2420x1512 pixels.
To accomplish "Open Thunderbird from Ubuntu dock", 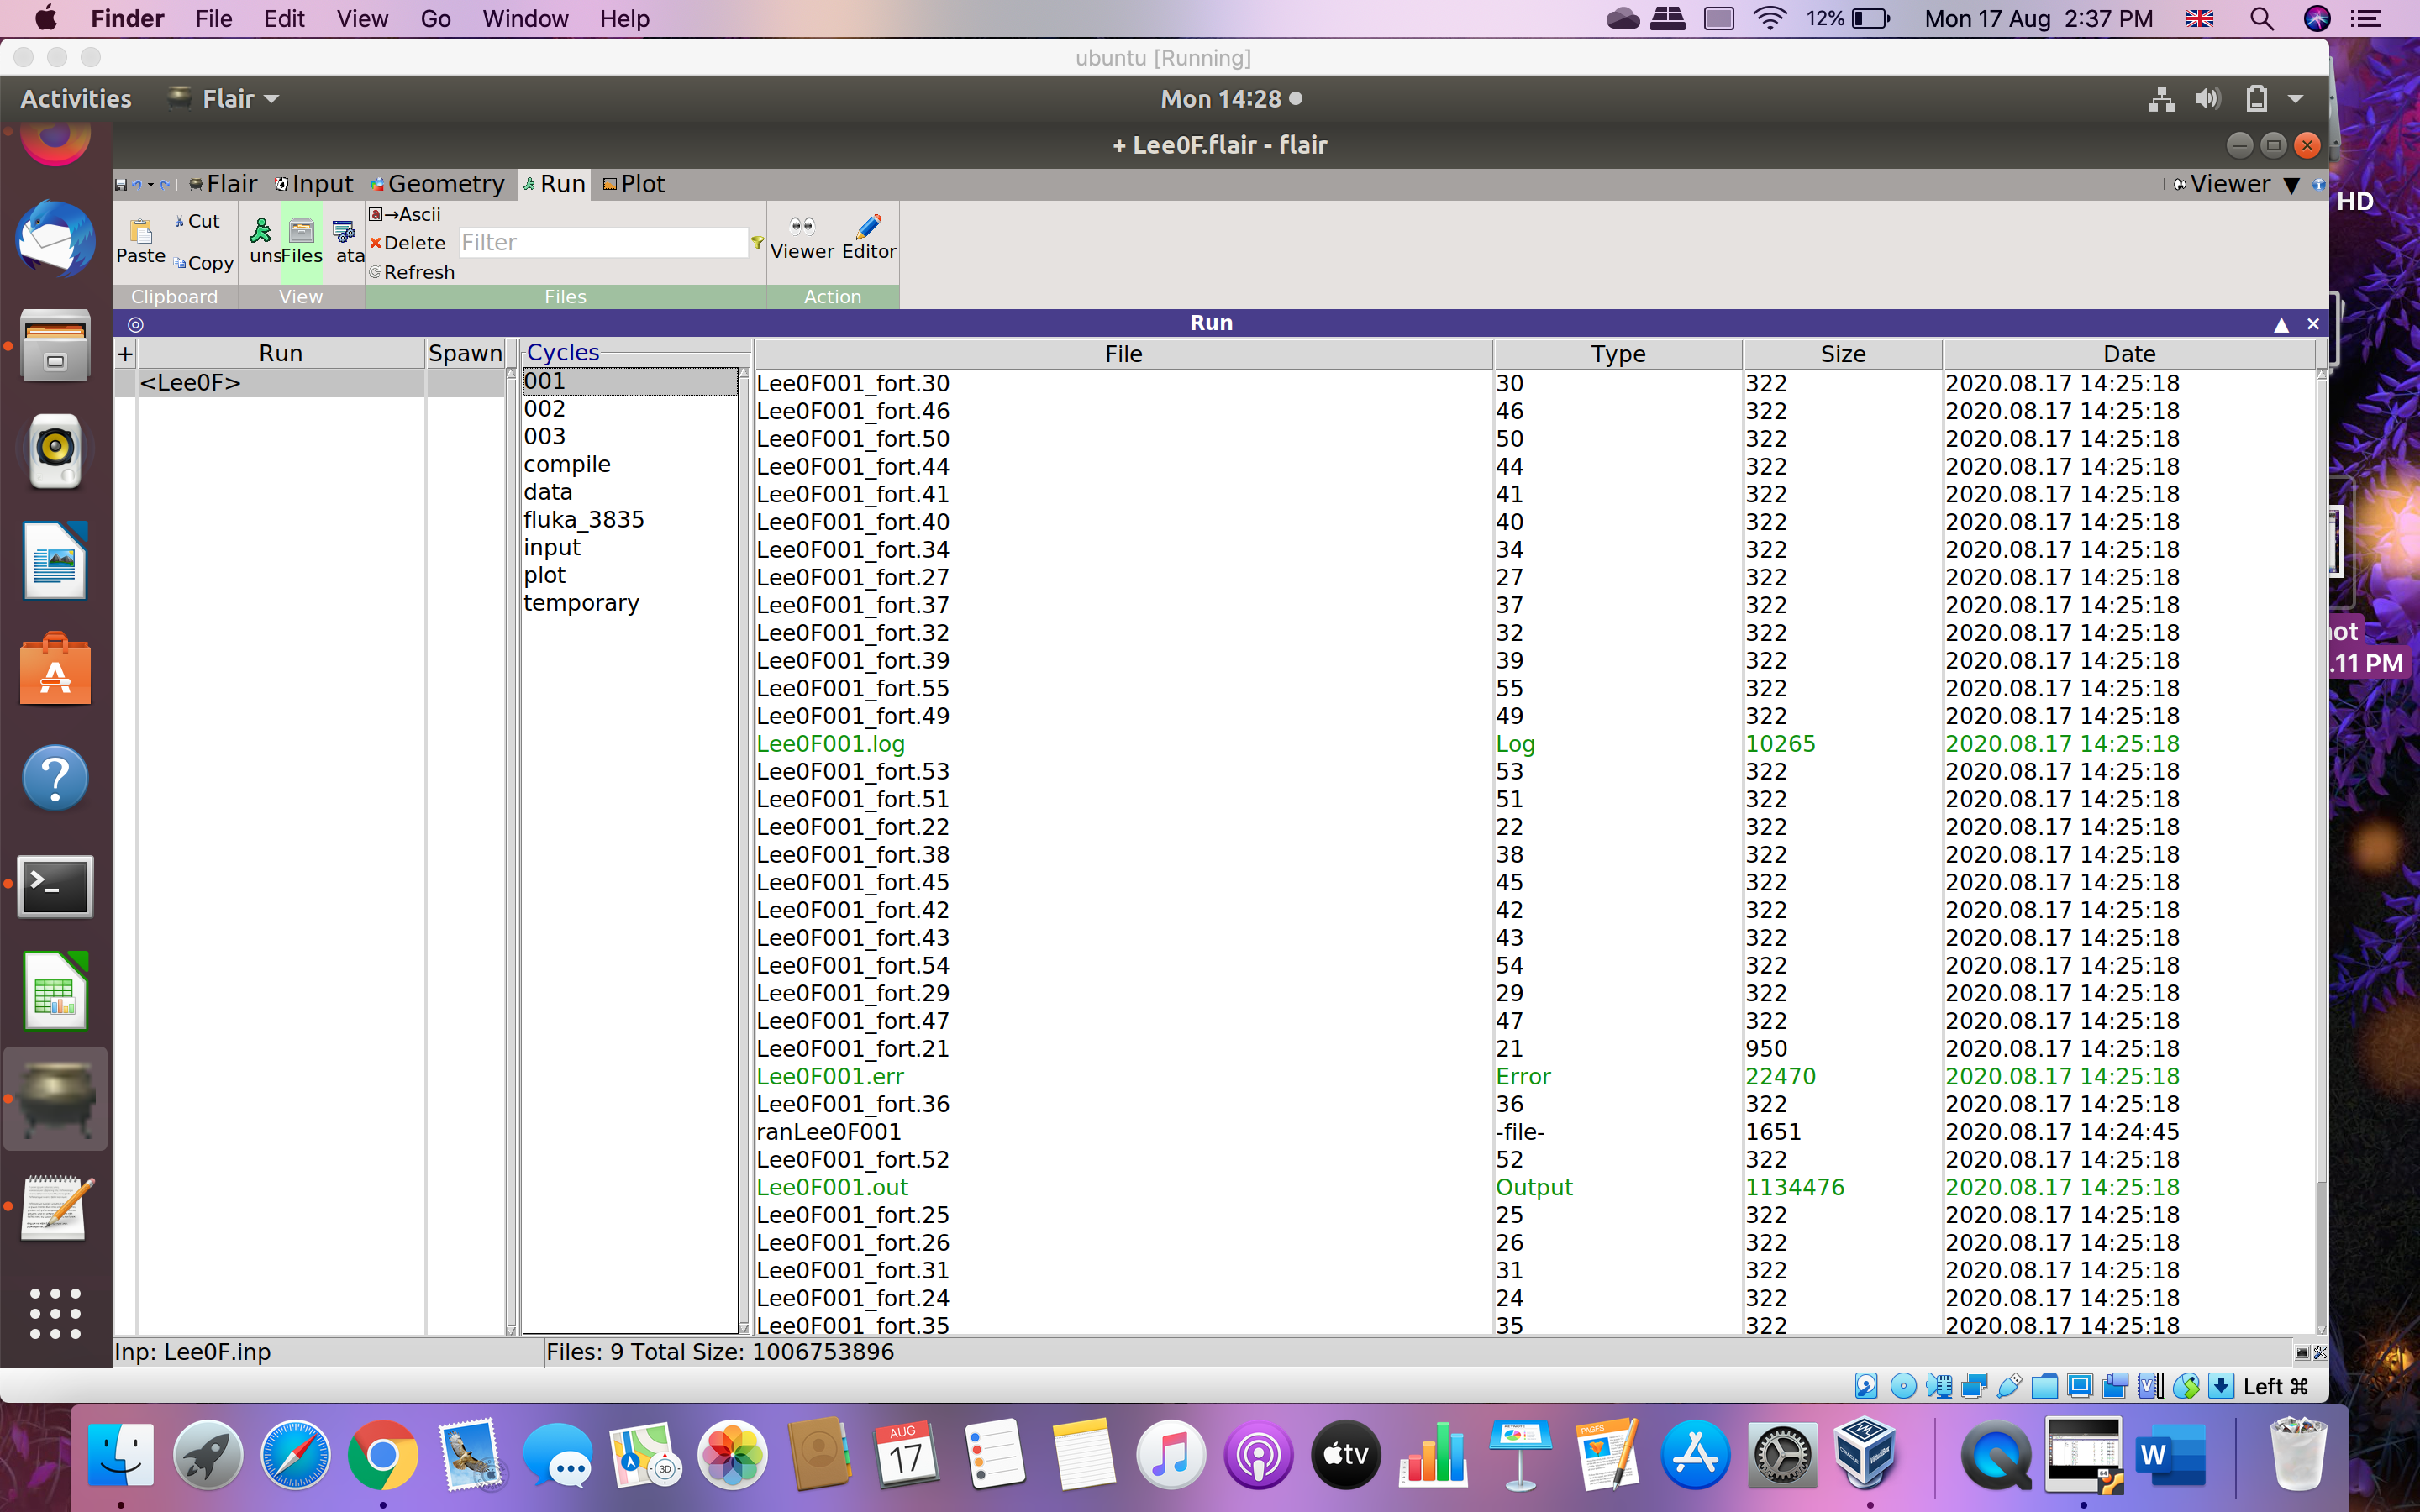I will (x=55, y=239).
